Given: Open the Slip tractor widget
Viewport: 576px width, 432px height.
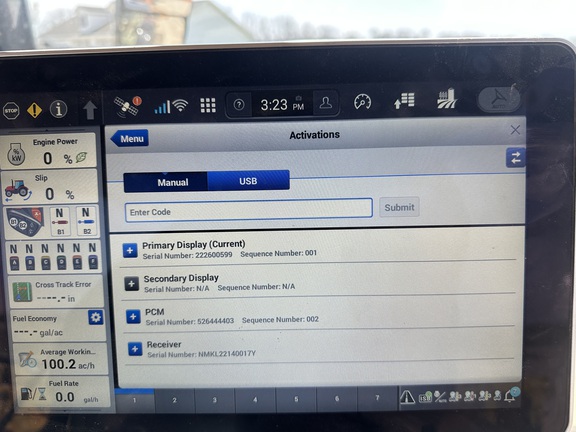Looking at the screenshot, I should (x=50, y=187).
